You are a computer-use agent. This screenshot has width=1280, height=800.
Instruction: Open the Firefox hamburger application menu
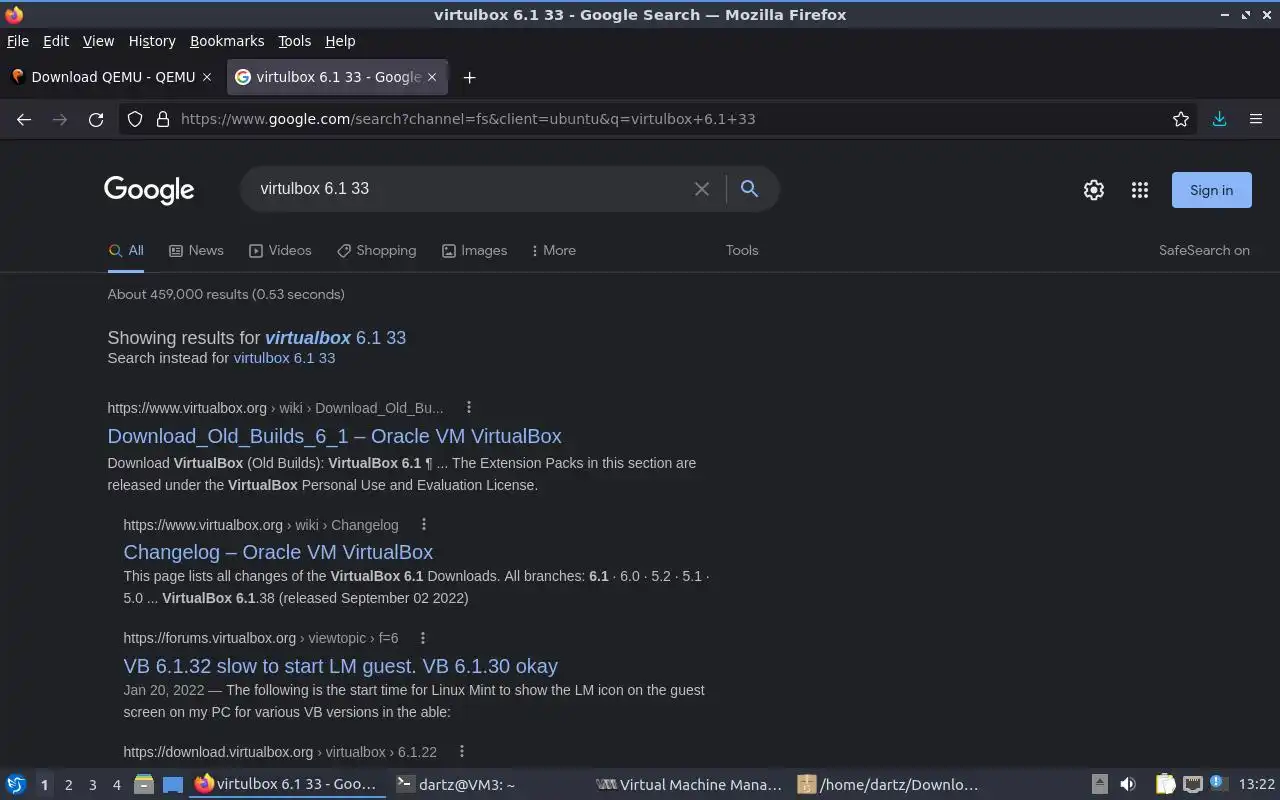[1256, 119]
